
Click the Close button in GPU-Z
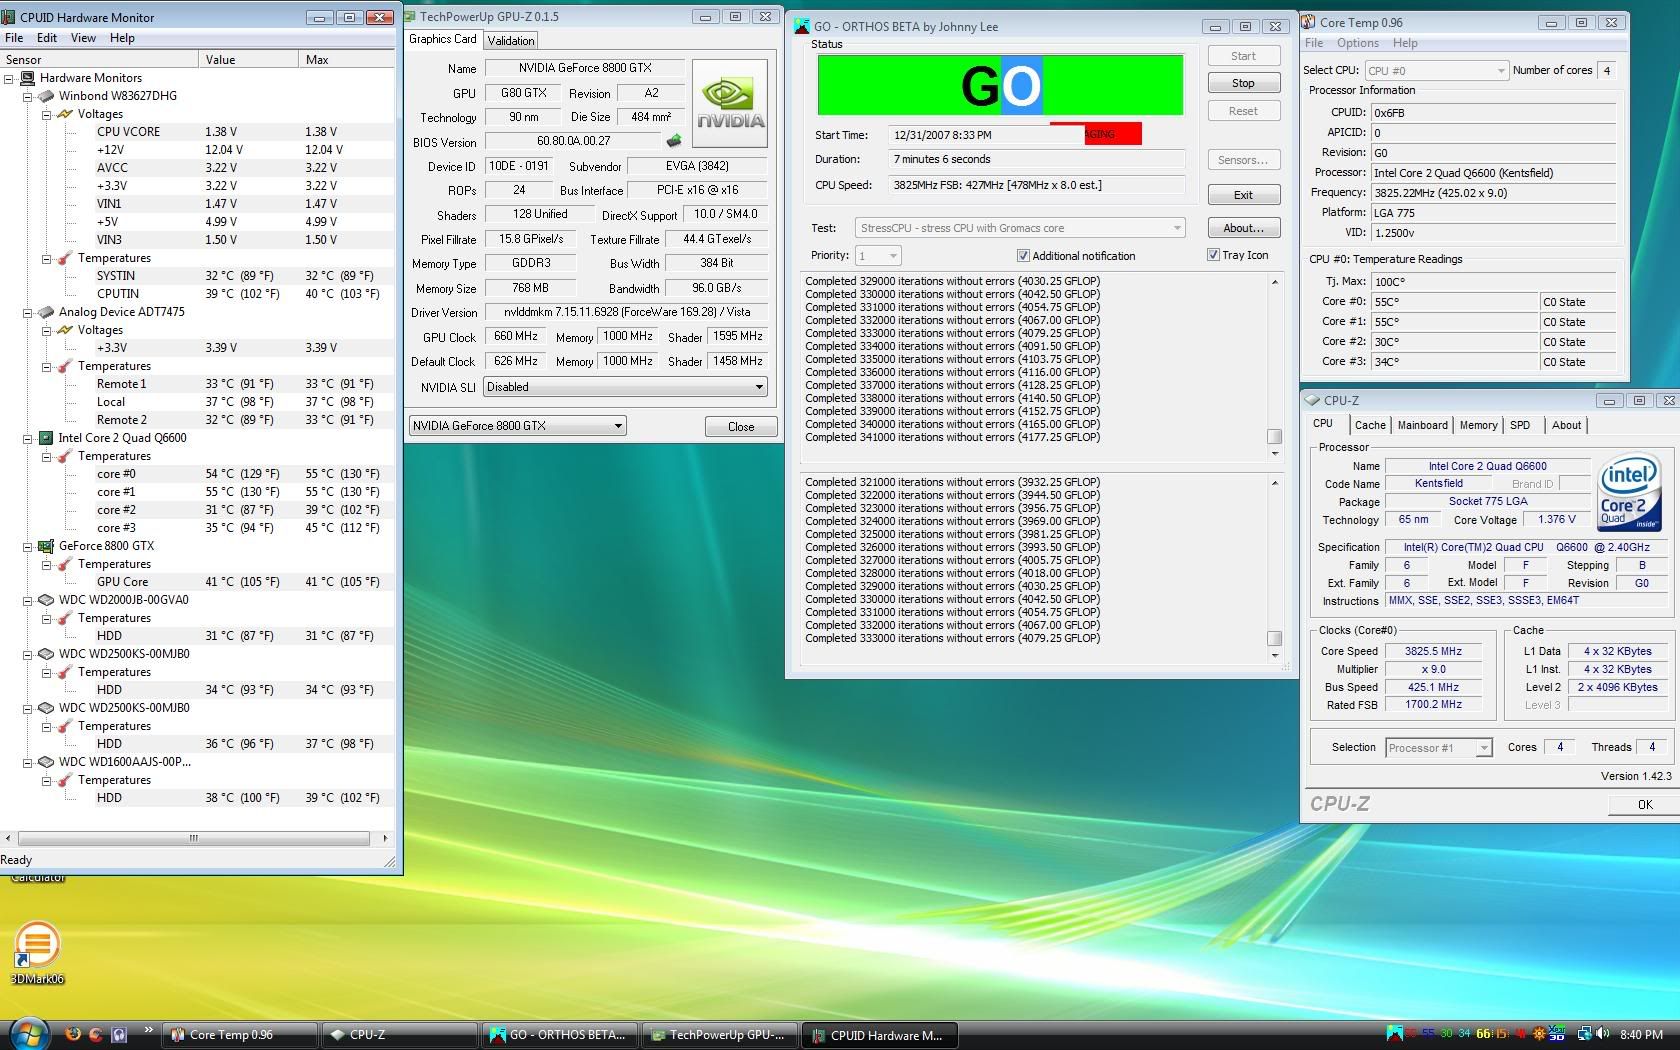coord(741,426)
